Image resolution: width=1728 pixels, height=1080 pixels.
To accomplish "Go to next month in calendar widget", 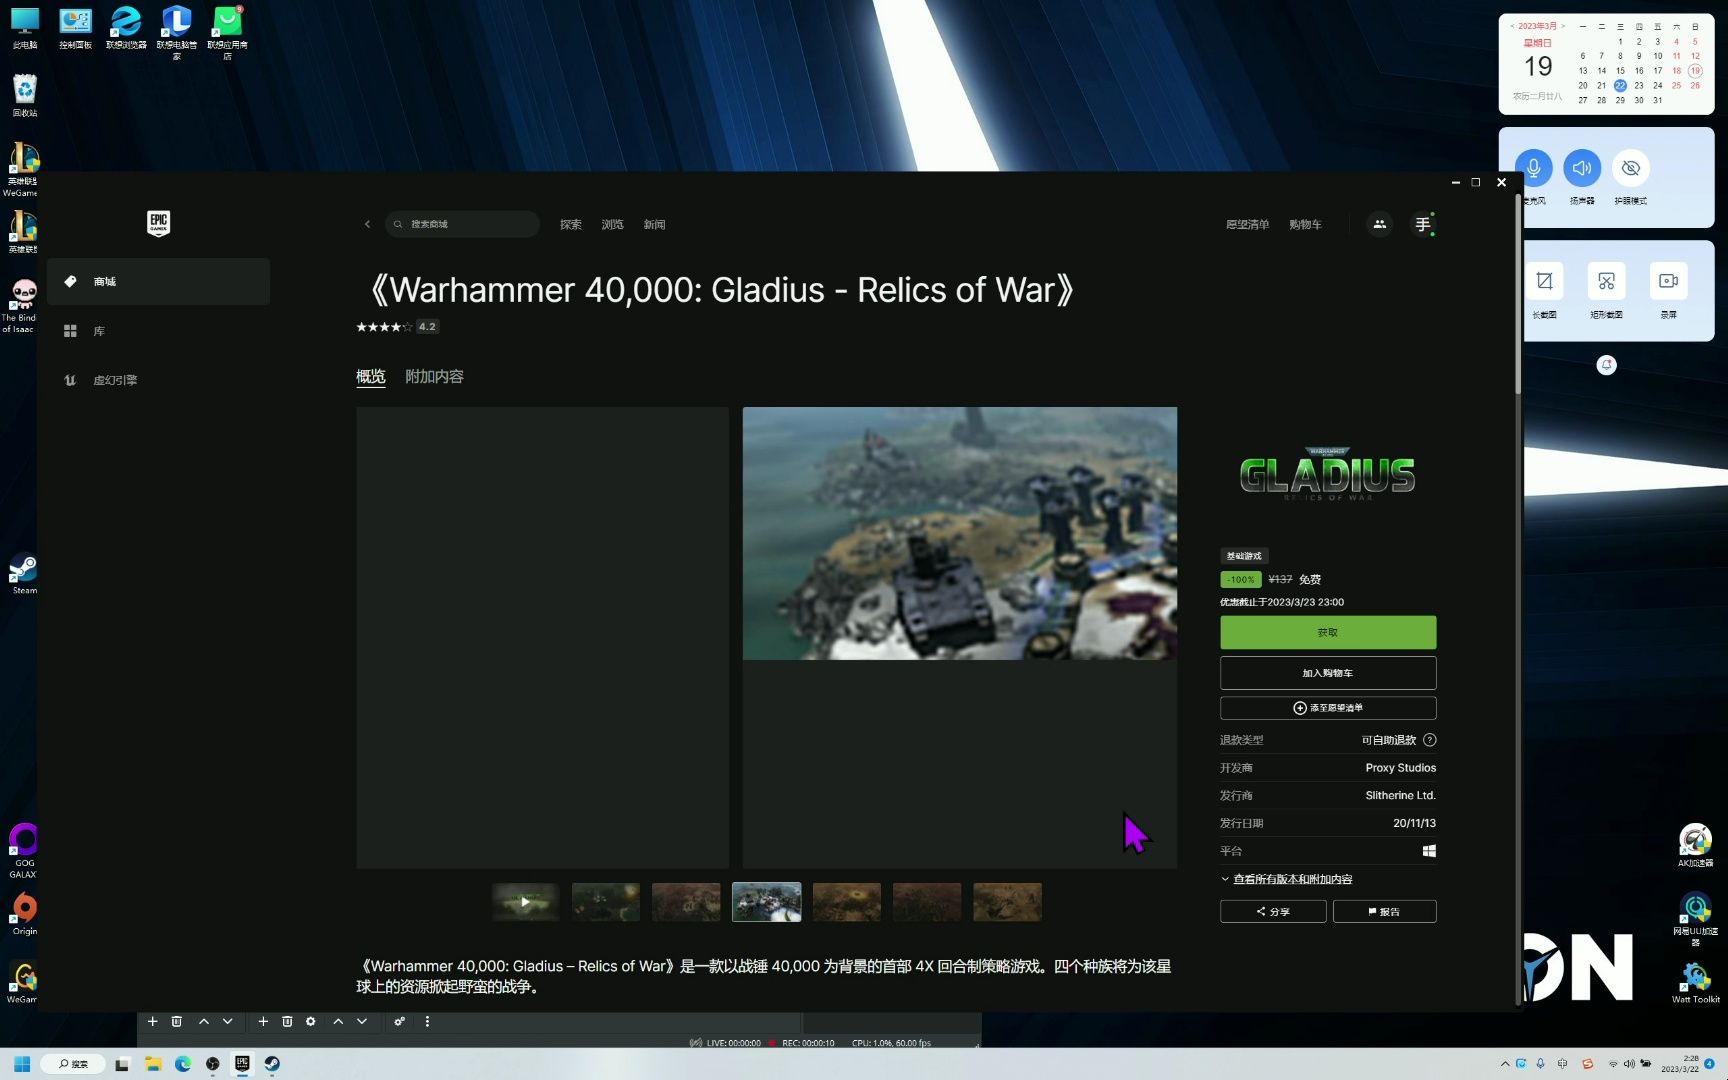I will coord(1563,26).
